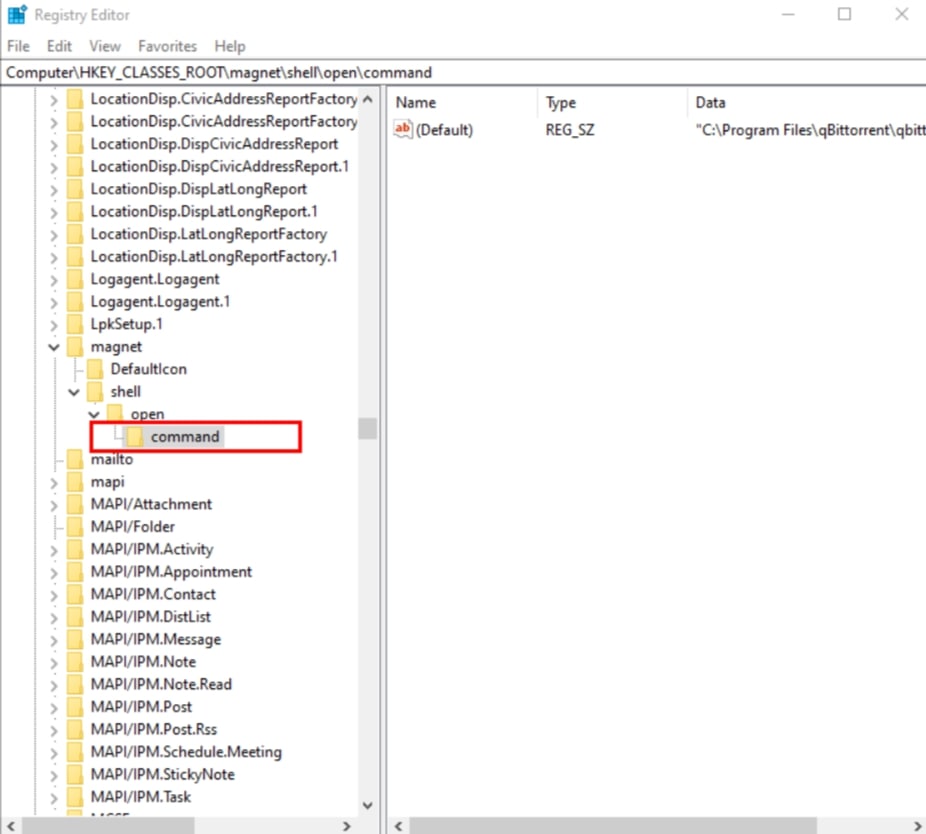The image size is (926, 834).
Task: Open the Help menu
Action: point(230,46)
